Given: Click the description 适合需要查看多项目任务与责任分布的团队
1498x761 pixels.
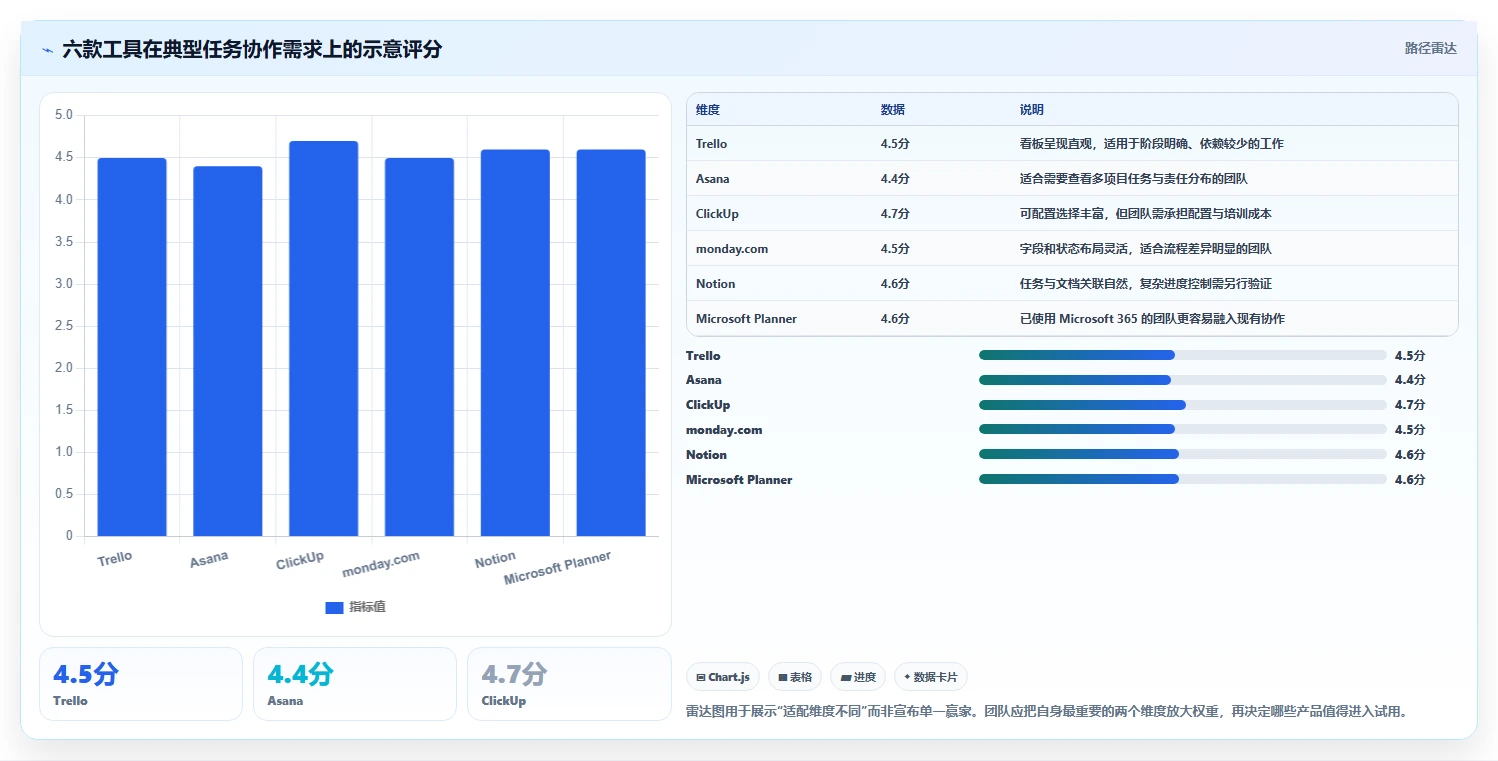Looking at the screenshot, I should coord(1134,179).
